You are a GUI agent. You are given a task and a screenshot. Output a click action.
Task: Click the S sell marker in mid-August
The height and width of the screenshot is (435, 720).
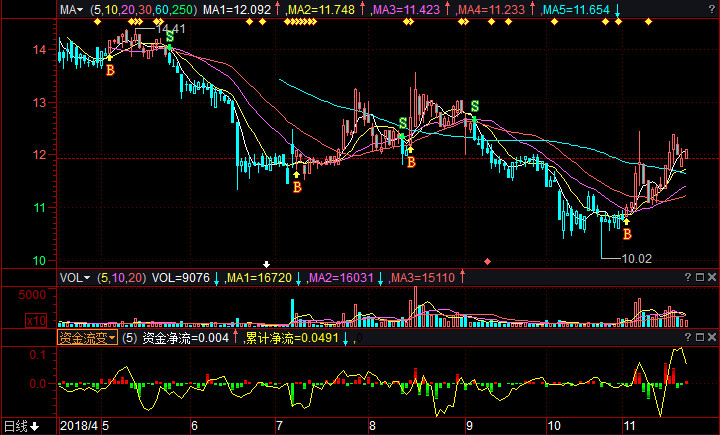[403, 123]
